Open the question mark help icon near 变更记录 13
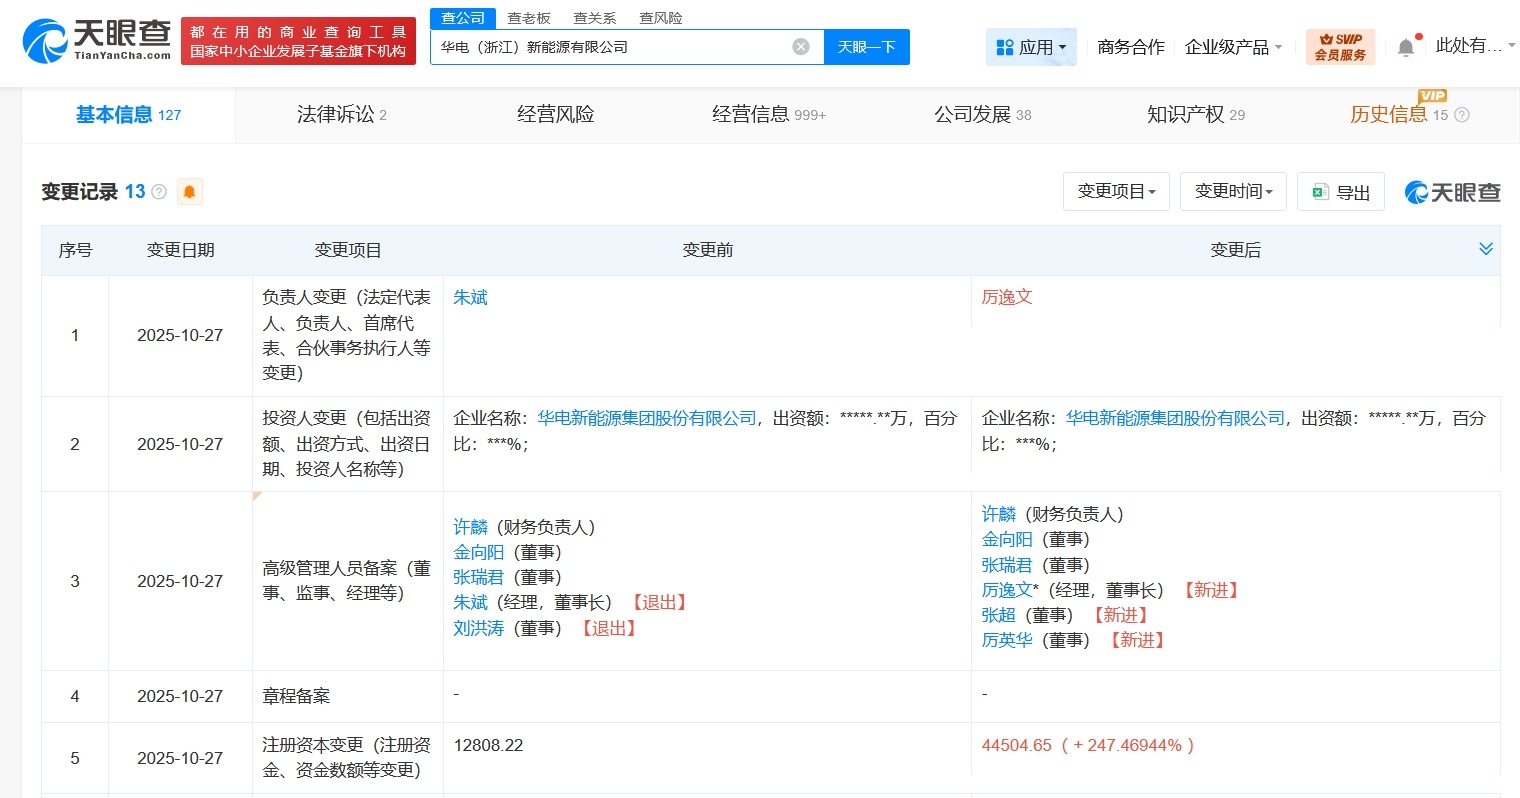The image size is (1520, 798). pyautogui.click(x=160, y=192)
